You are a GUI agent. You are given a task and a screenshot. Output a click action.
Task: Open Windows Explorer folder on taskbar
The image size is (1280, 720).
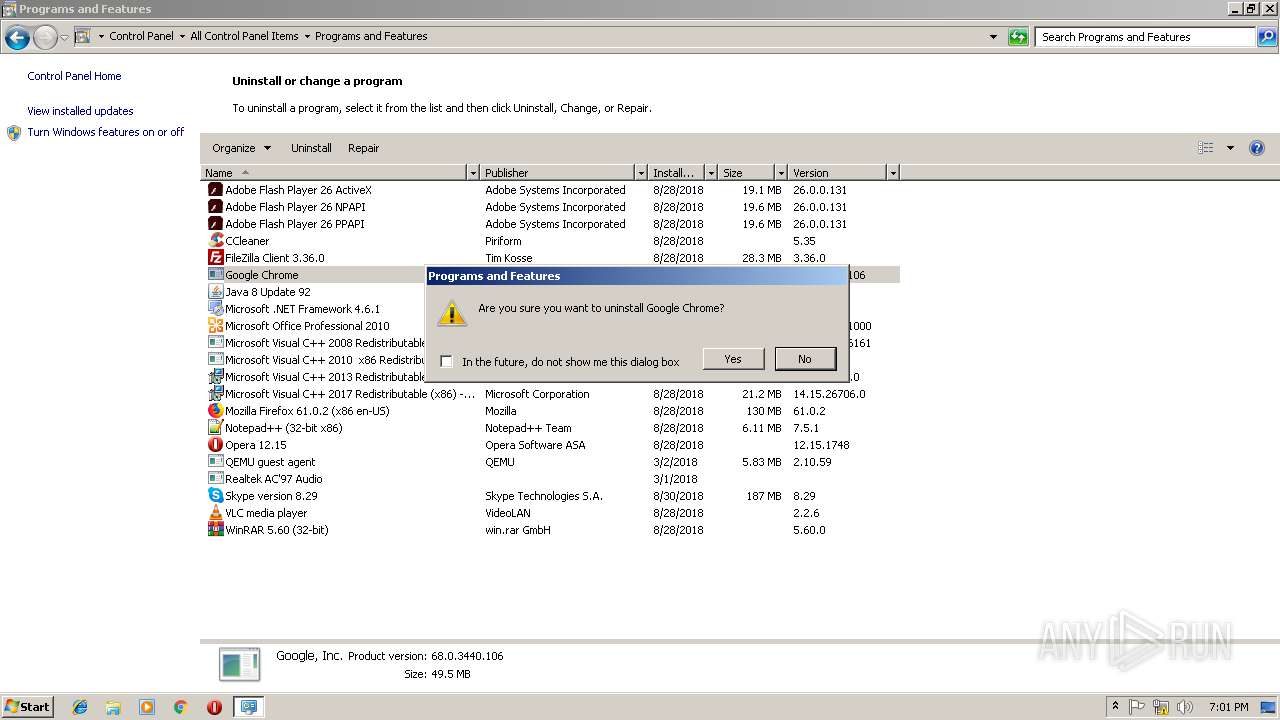(x=113, y=707)
